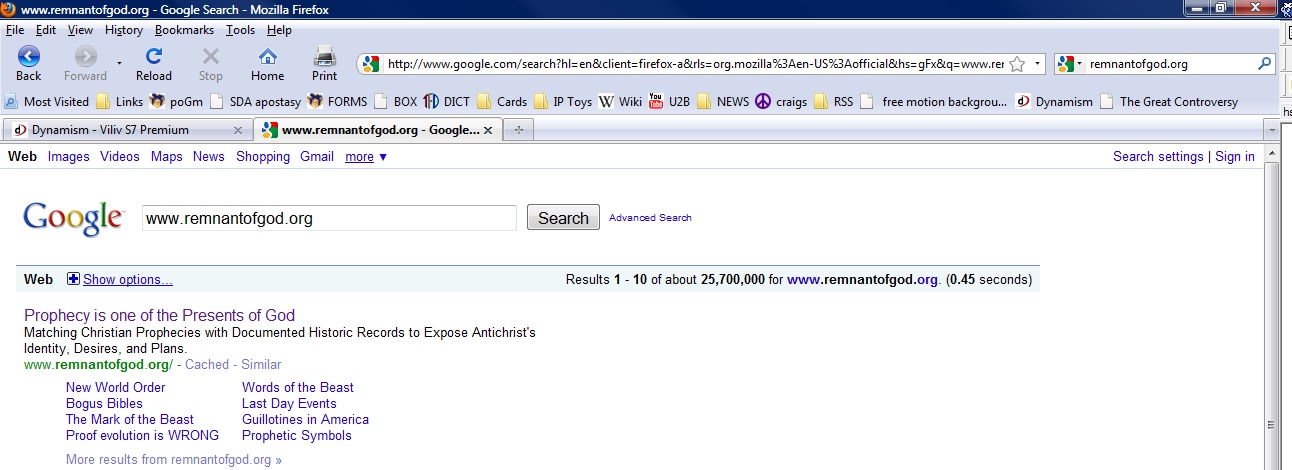1292x470 pixels.
Task: Open the IP Toys bookmarks folder
Action: coord(563,101)
